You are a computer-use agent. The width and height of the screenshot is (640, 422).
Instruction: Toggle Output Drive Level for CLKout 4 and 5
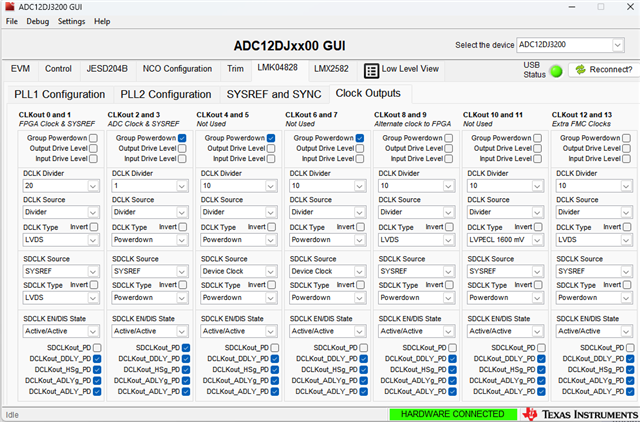pos(271,148)
